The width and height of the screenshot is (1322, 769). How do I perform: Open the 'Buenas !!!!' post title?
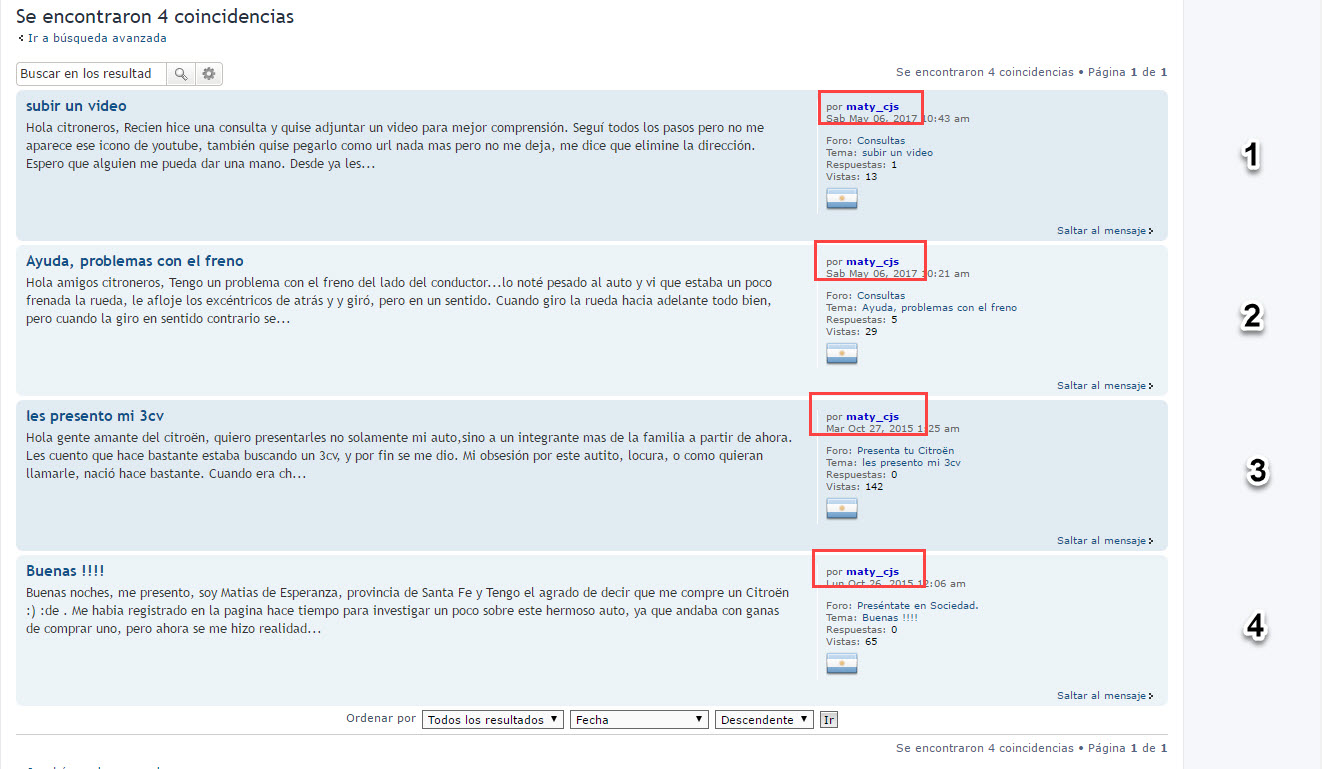click(65, 571)
